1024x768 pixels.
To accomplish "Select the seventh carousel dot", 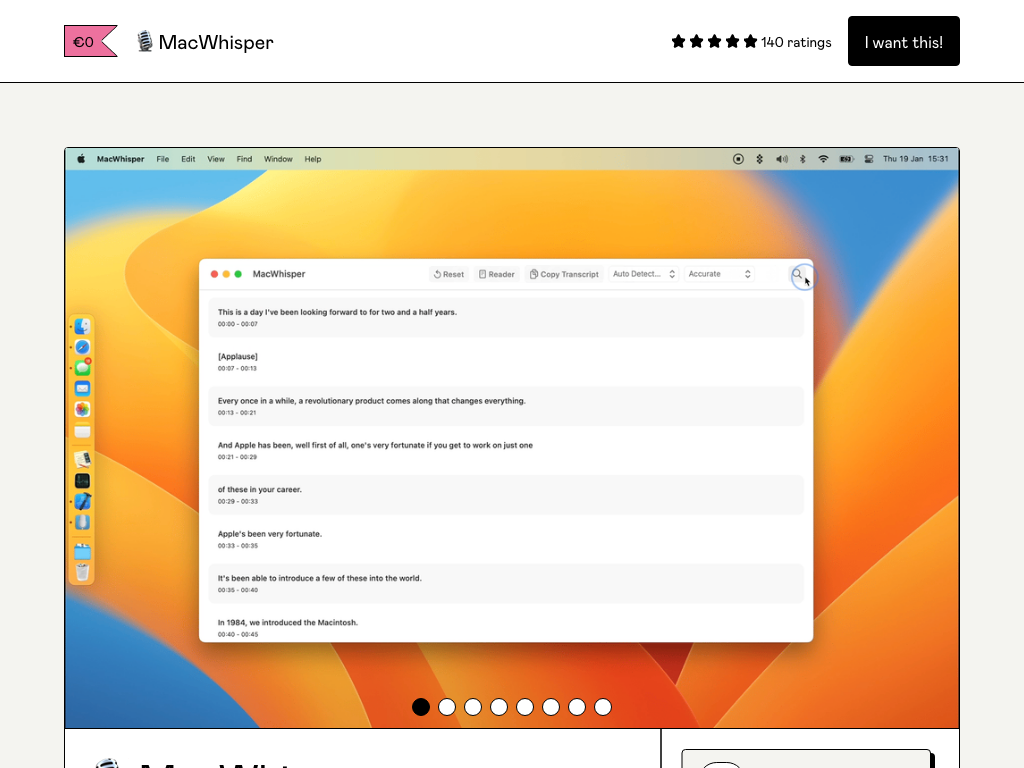I will (x=577, y=707).
